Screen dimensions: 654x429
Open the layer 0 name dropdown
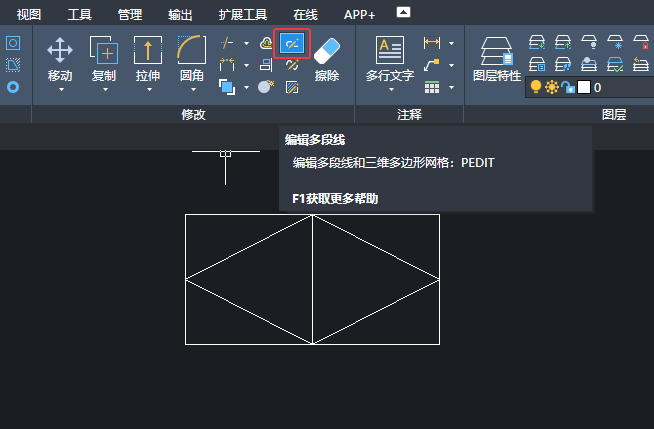click(x=590, y=87)
